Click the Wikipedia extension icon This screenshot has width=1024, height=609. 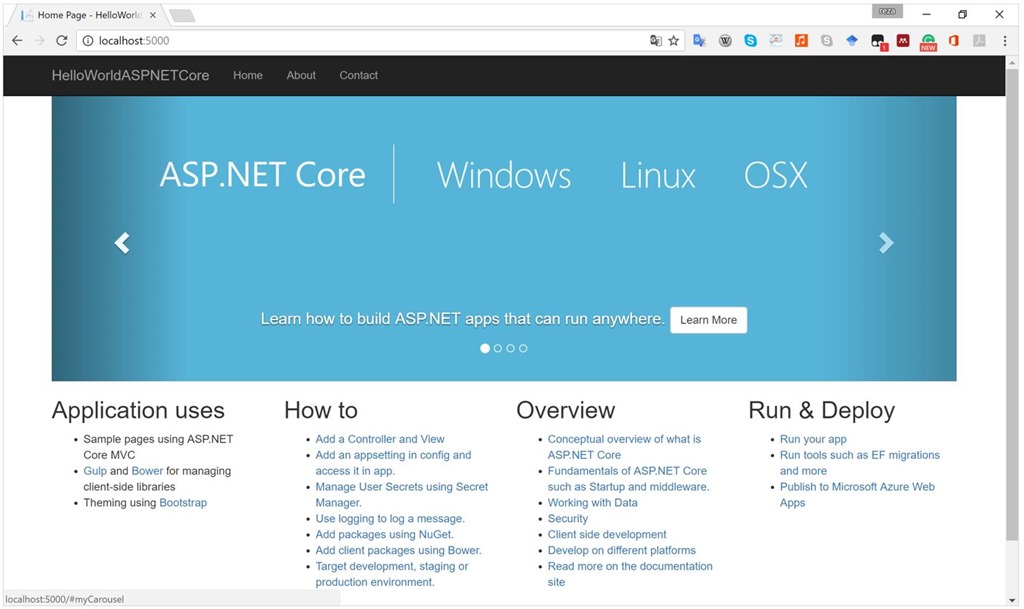(725, 40)
